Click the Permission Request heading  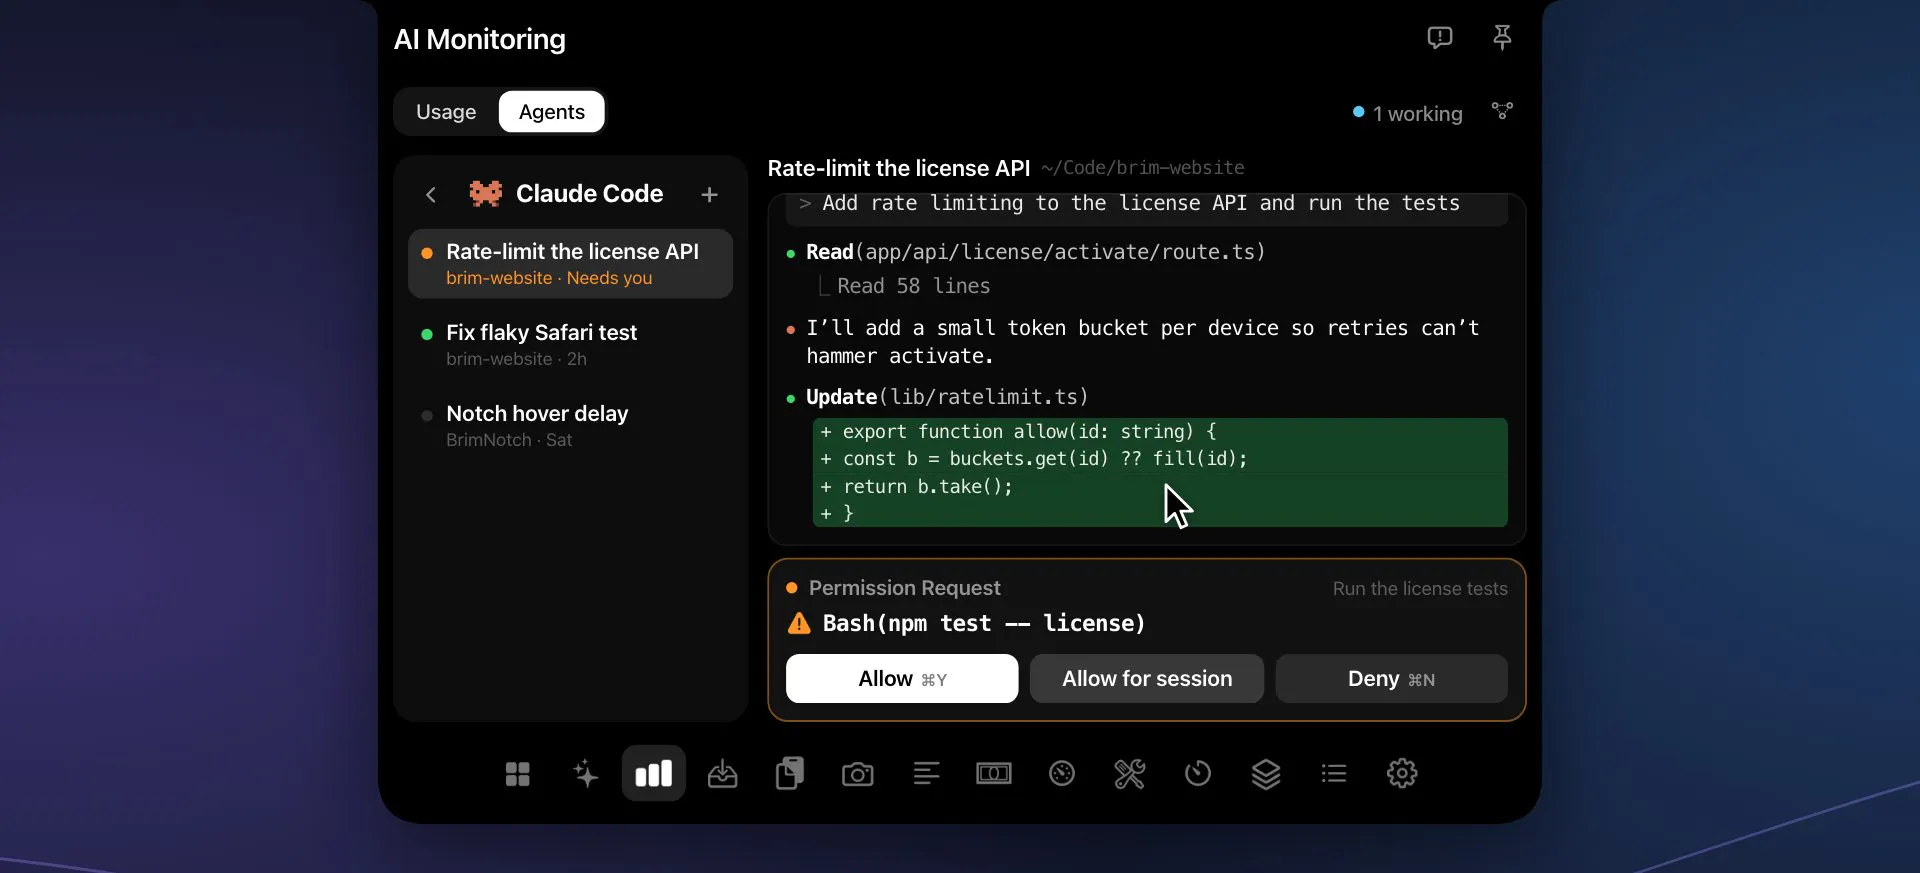(904, 588)
